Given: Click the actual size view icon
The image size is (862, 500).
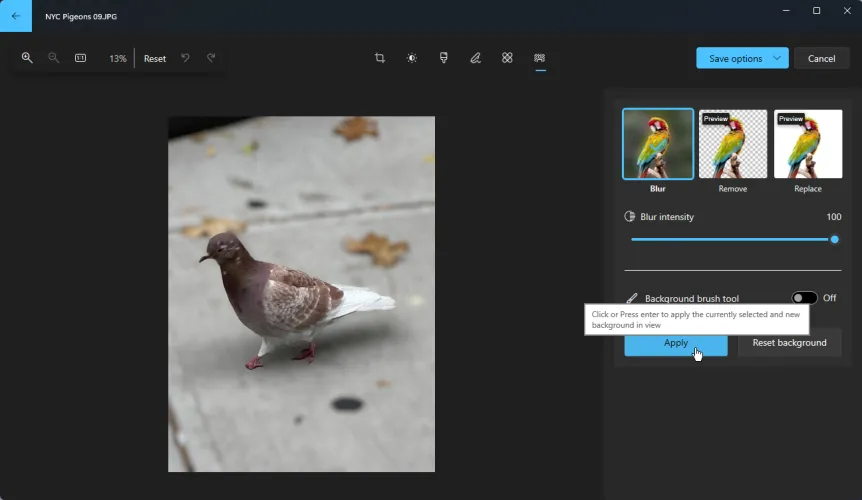Looking at the screenshot, I should coord(80,58).
